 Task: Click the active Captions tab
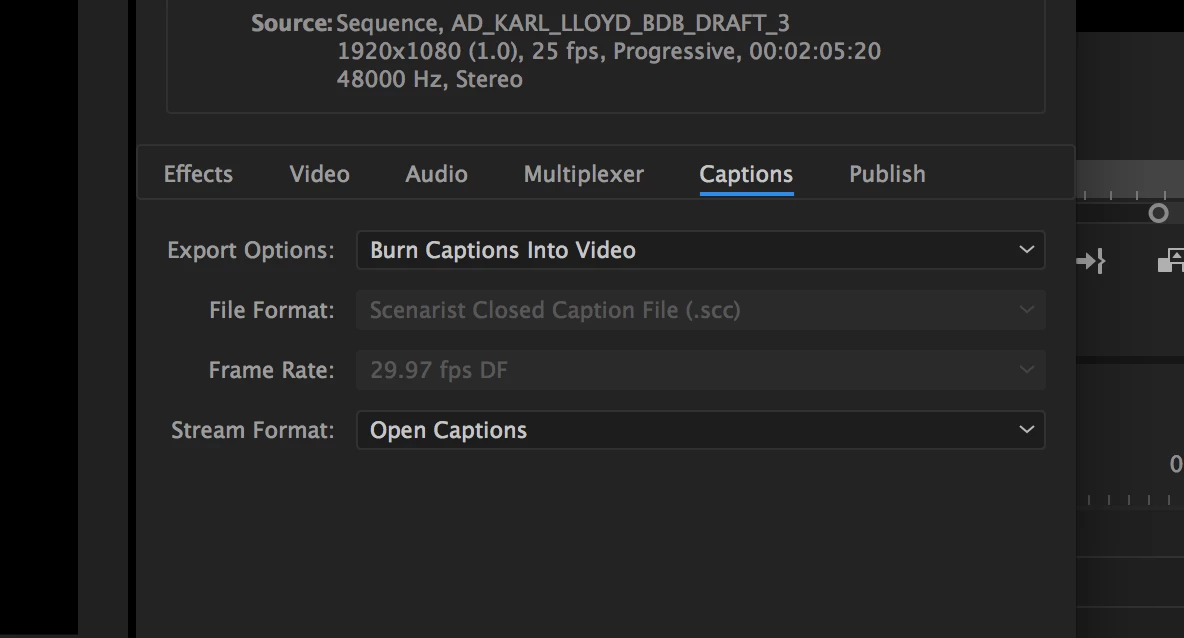tap(746, 174)
